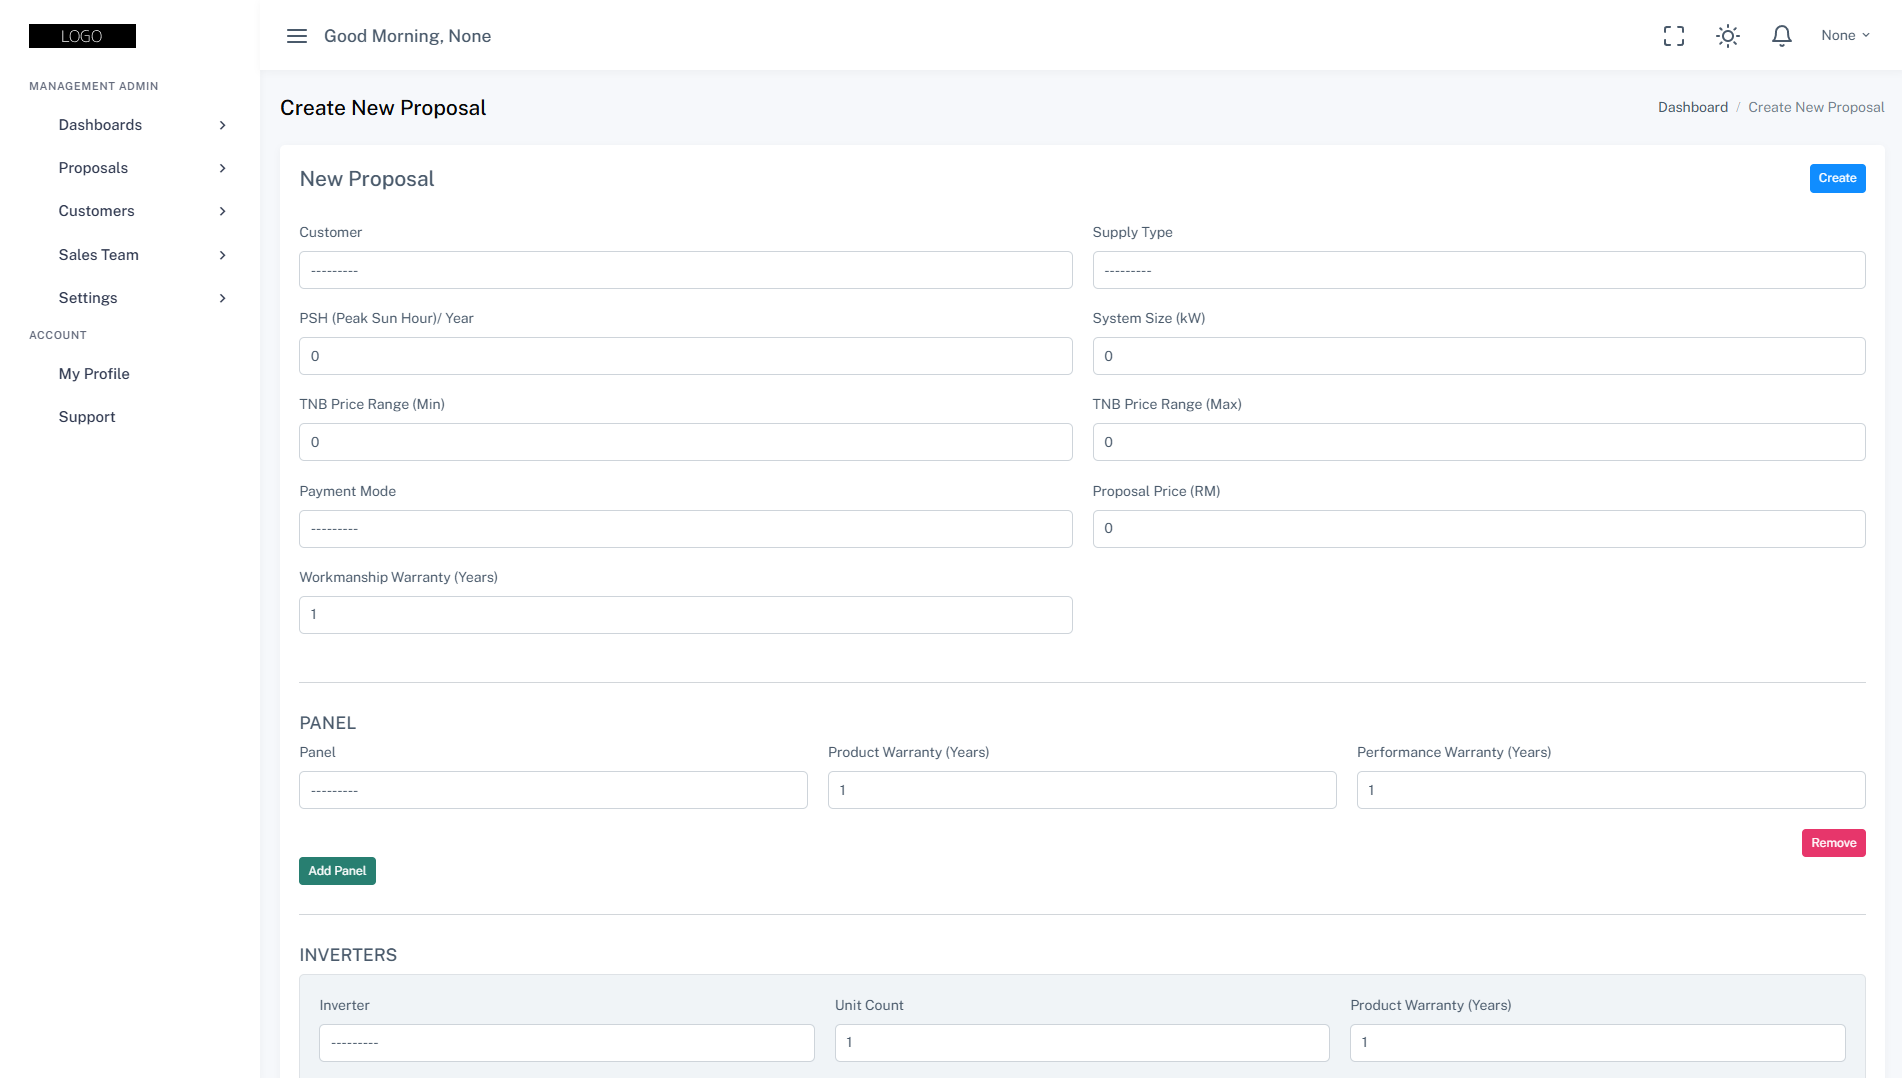Click the LOGO image
This screenshot has height=1078, width=1902.
82,36
